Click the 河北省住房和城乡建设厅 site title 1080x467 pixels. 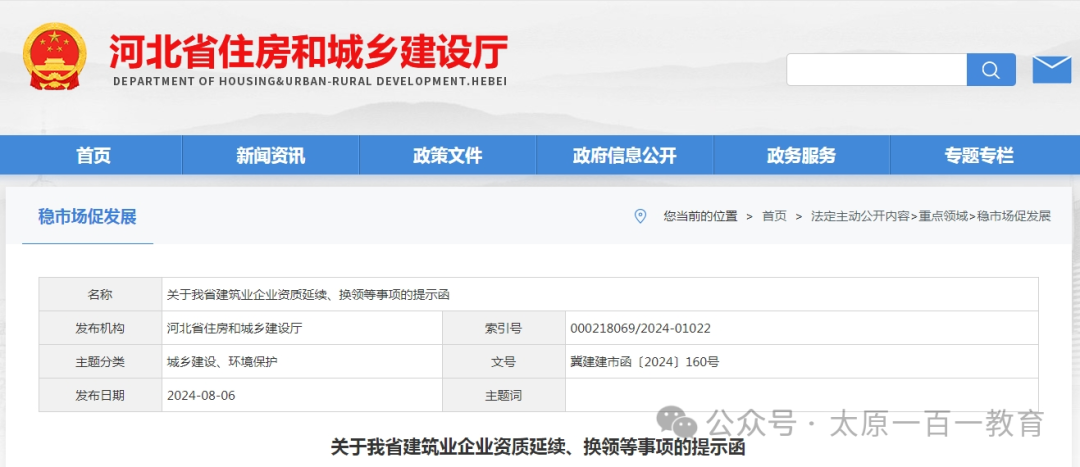pos(309,52)
